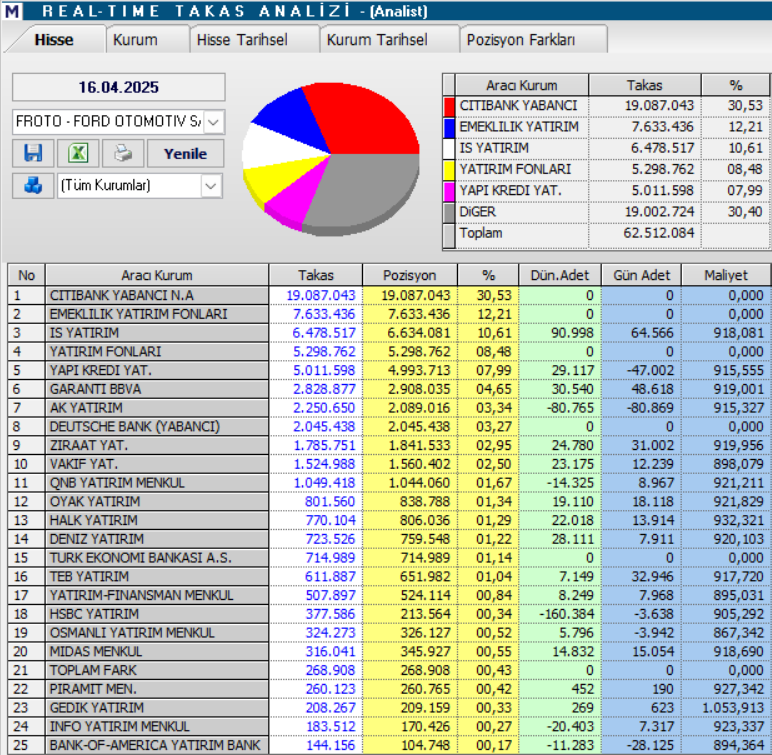Image resolution: width=772 pixels, height=755 pixels.
Task: Click Dün.Adet value -160.384
Action: pos(566,614)
